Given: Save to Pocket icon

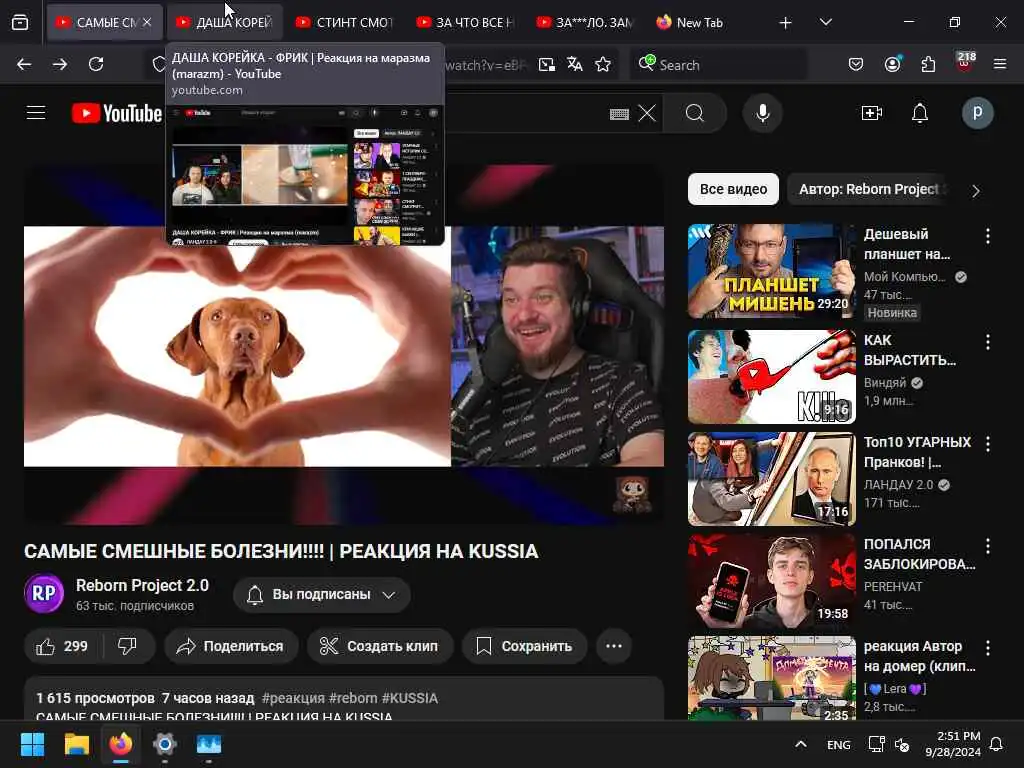Looking at the screenshot, I should click(856, 64).
